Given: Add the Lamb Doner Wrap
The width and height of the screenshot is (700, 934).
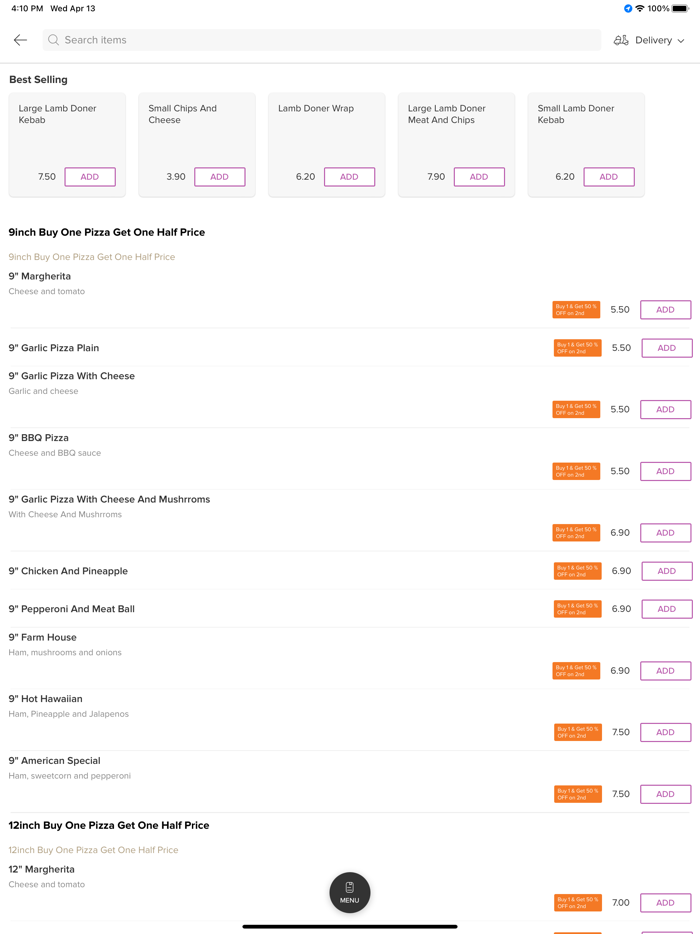Looking at the screenshot, I should coord(349,177).
